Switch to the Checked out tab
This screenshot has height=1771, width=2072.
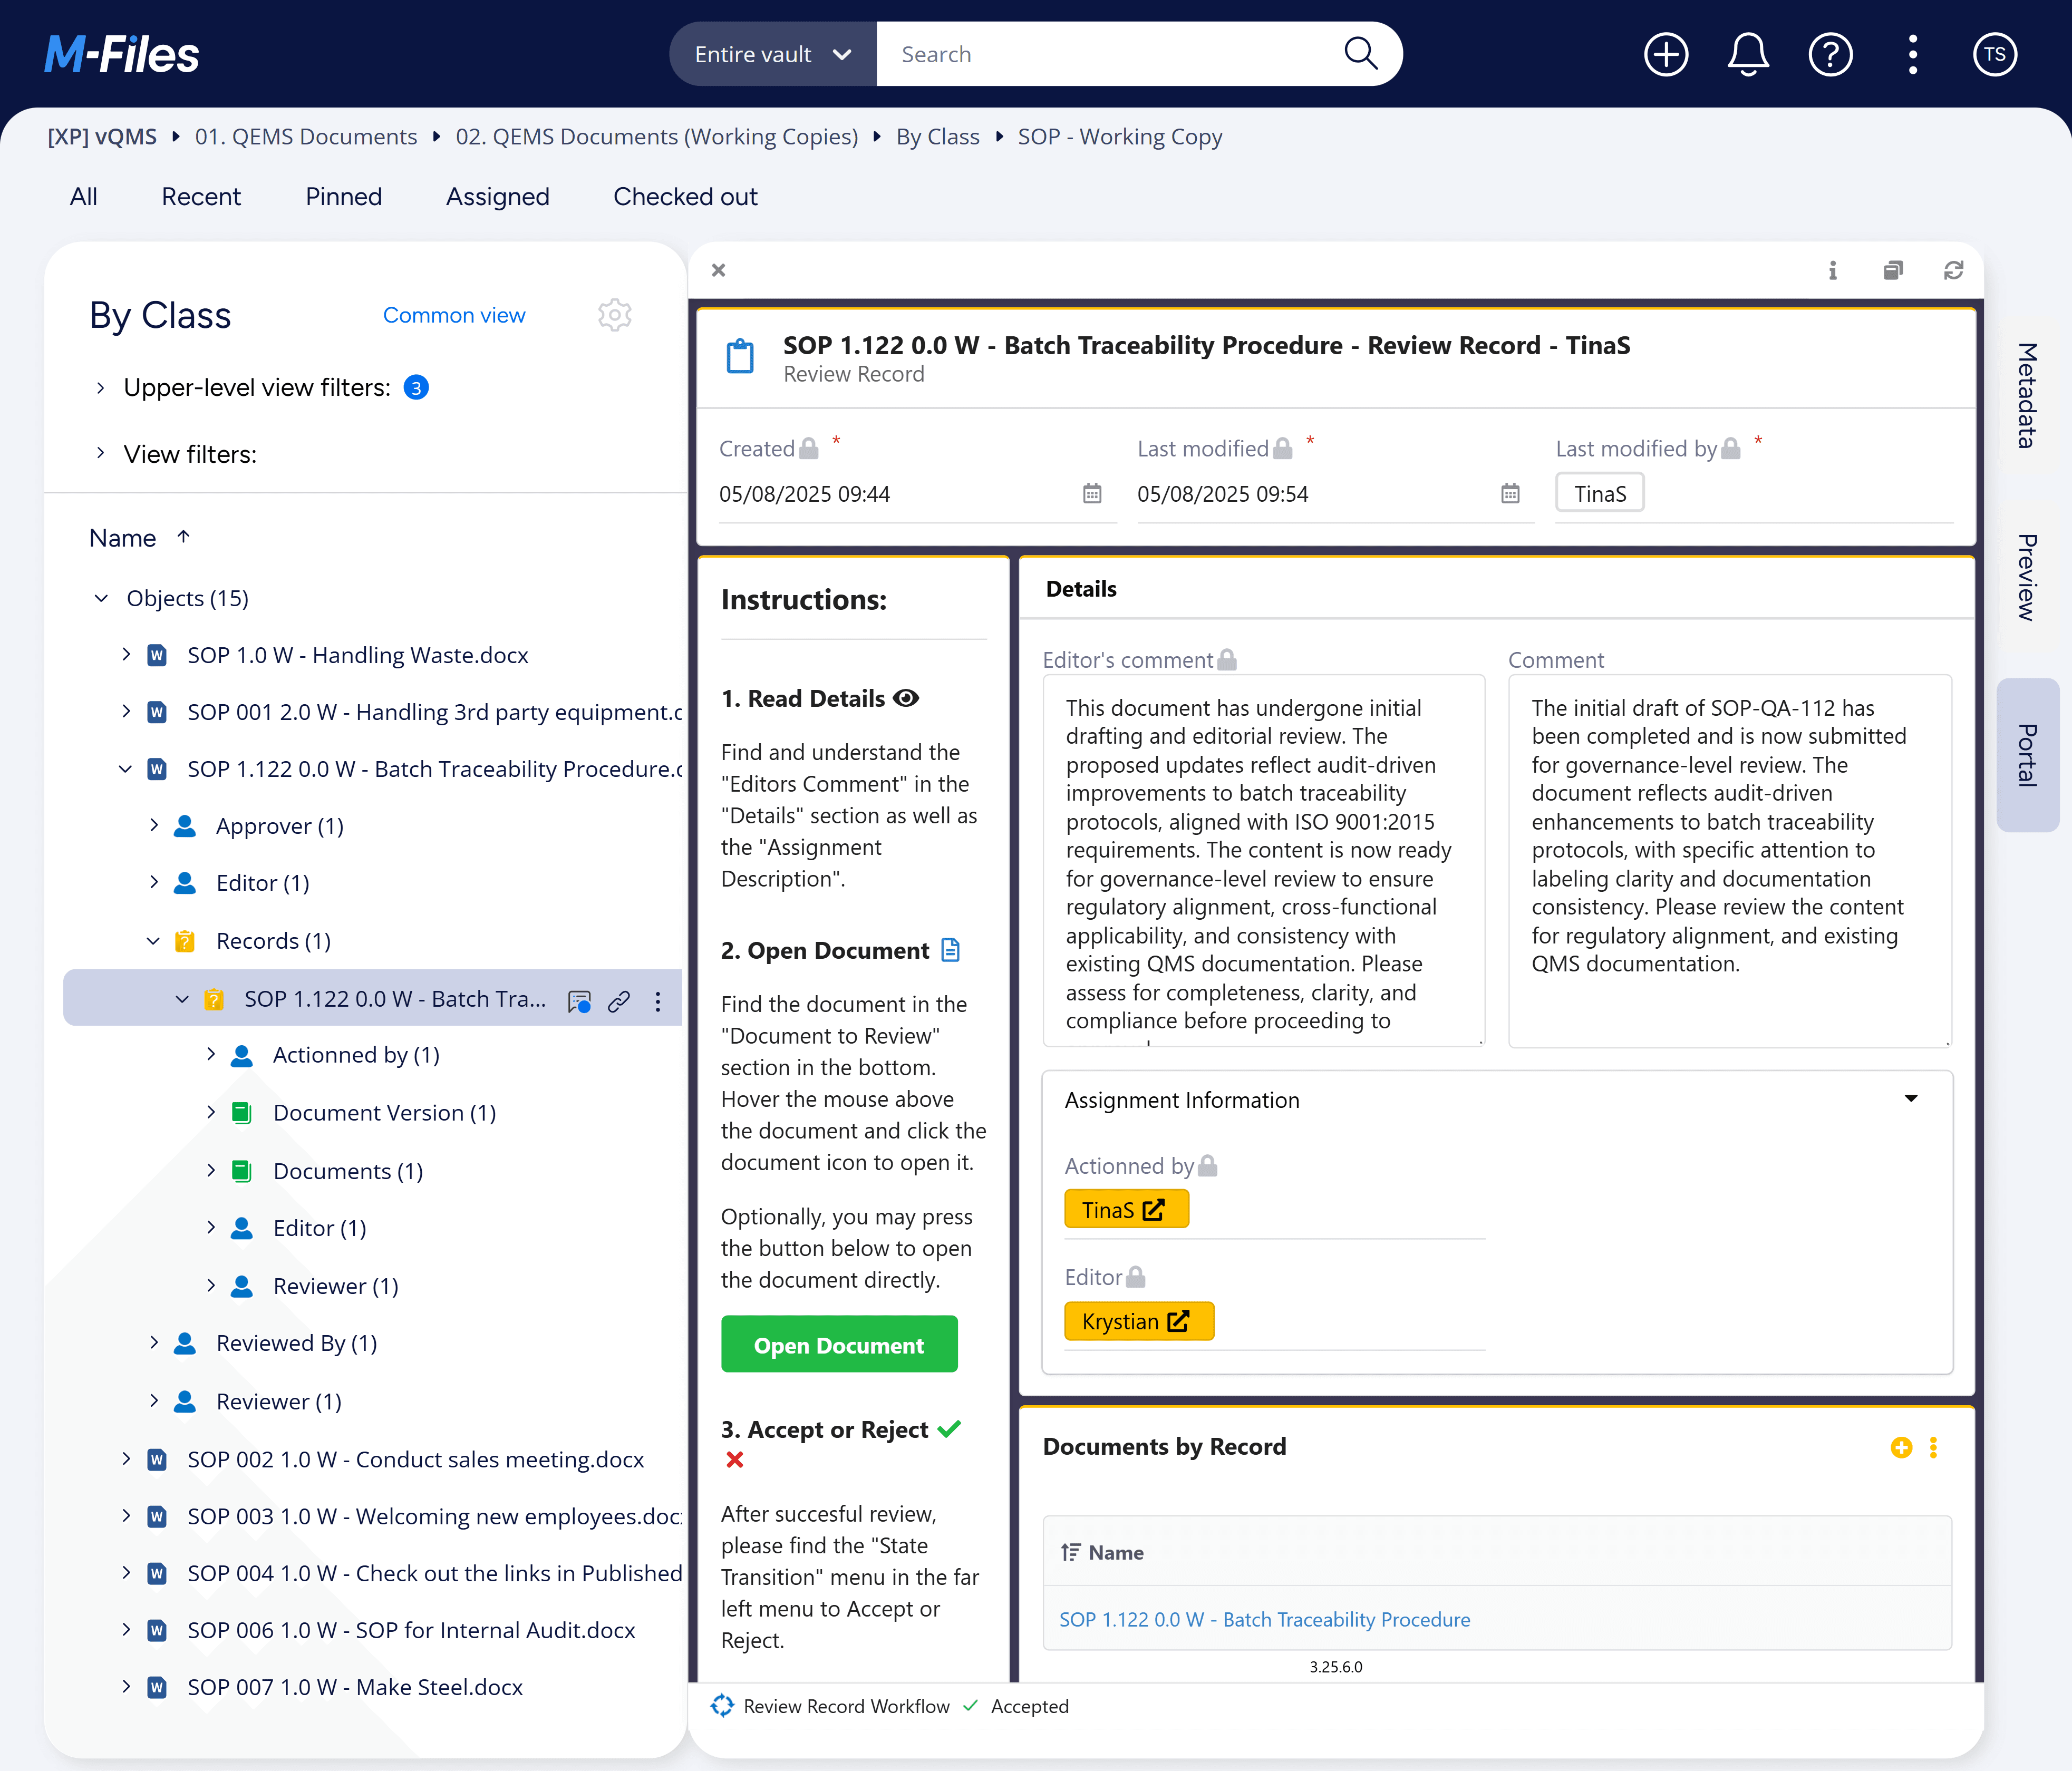tap(685, 197)
